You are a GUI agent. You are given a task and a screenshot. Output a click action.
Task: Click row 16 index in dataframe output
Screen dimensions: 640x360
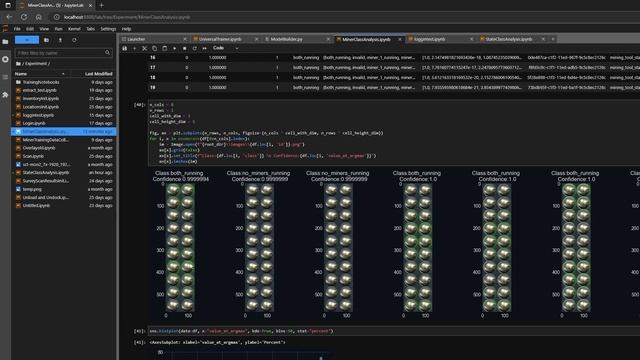153,58
